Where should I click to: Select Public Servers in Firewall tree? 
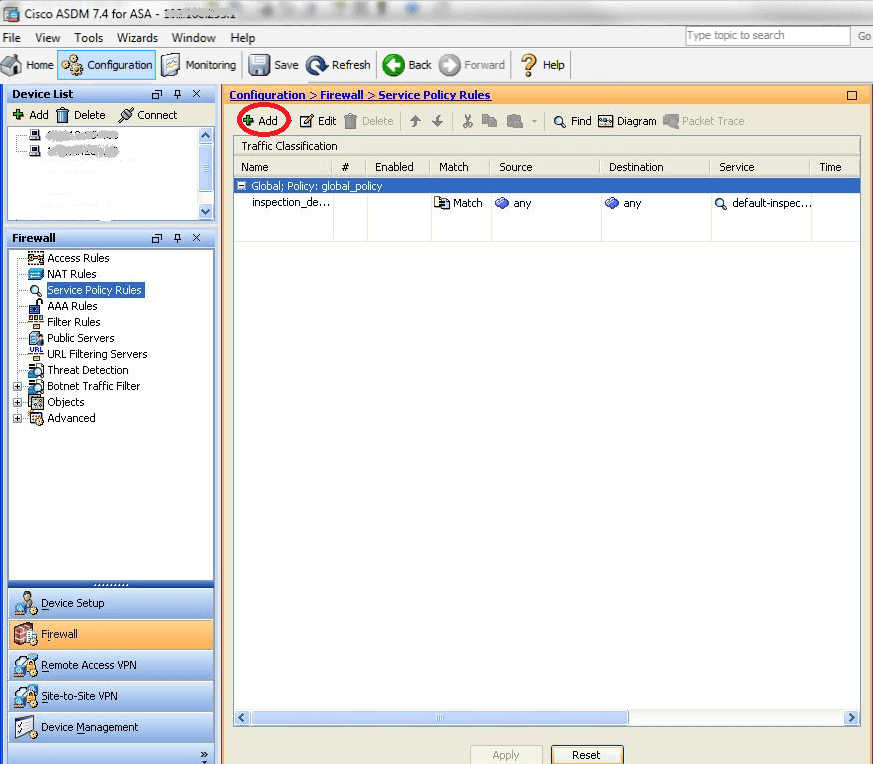80,338
